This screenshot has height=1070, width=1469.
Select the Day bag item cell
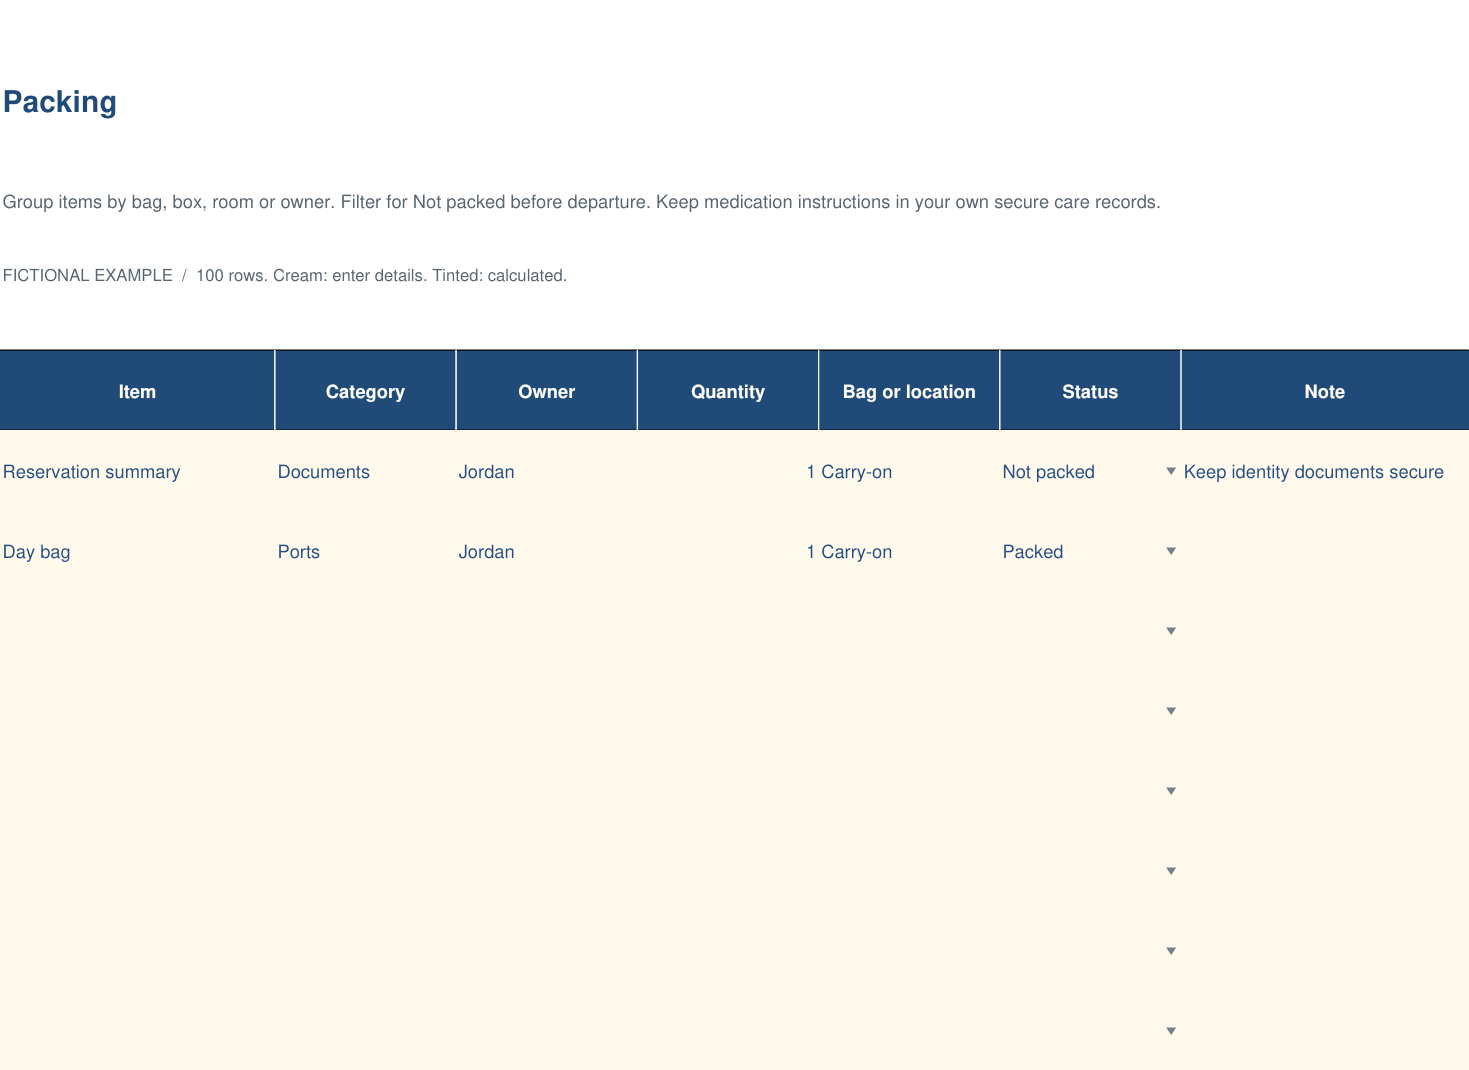click(x=137, y=552)
